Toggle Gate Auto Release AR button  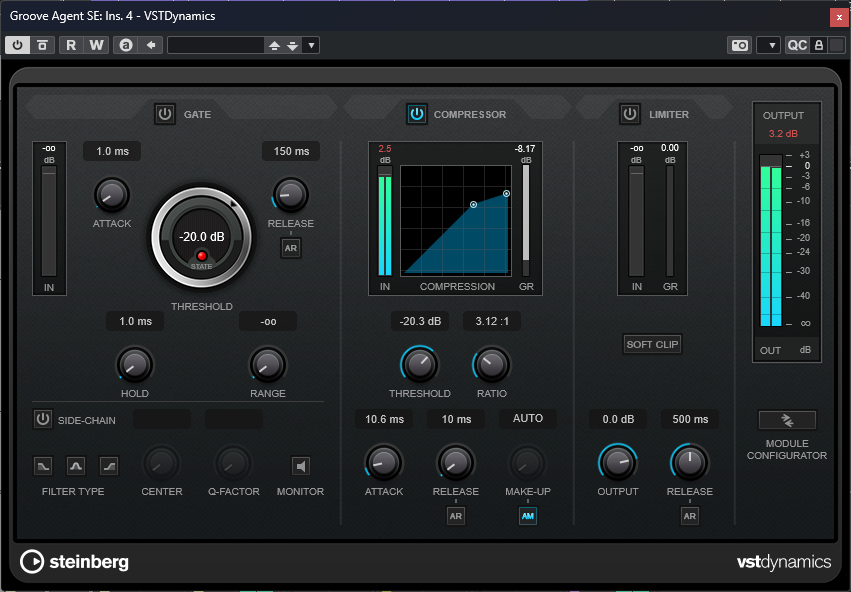pos(291,248)
